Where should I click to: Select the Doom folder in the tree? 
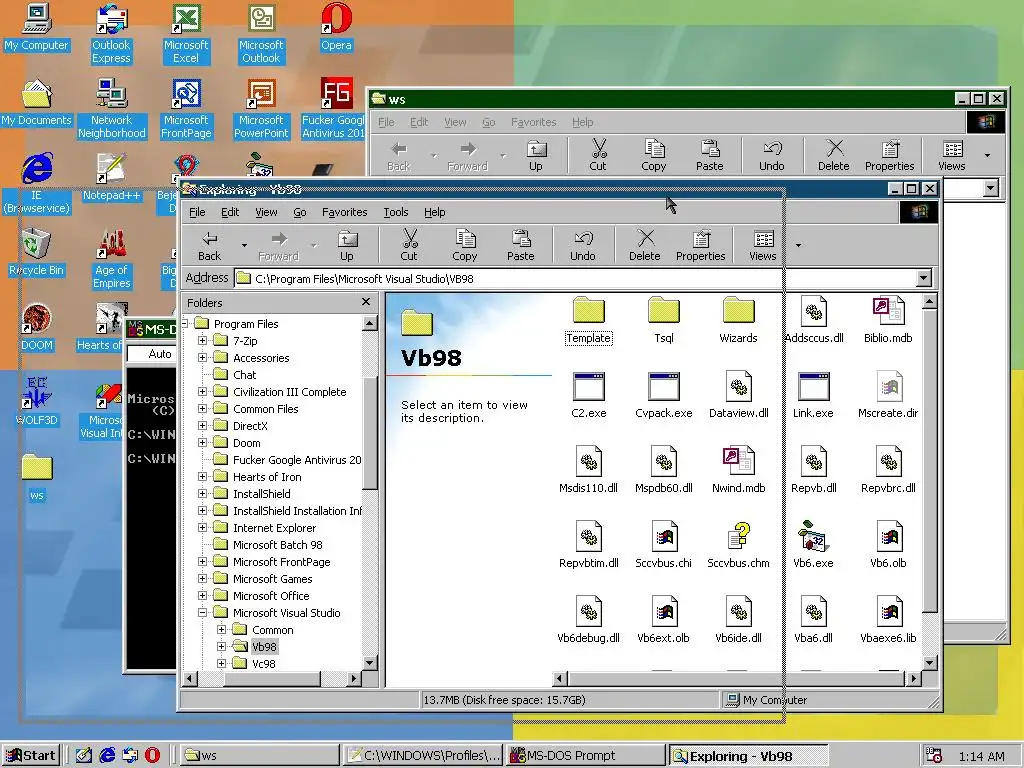(x=247, y=443)
